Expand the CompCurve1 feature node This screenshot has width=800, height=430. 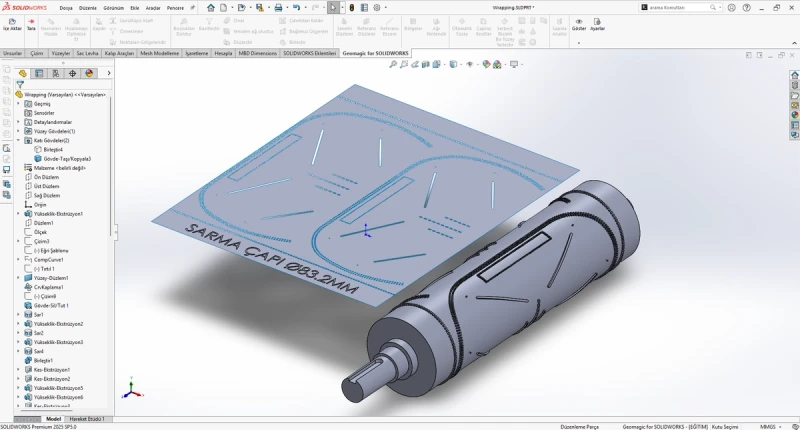[x=18, y=260]
